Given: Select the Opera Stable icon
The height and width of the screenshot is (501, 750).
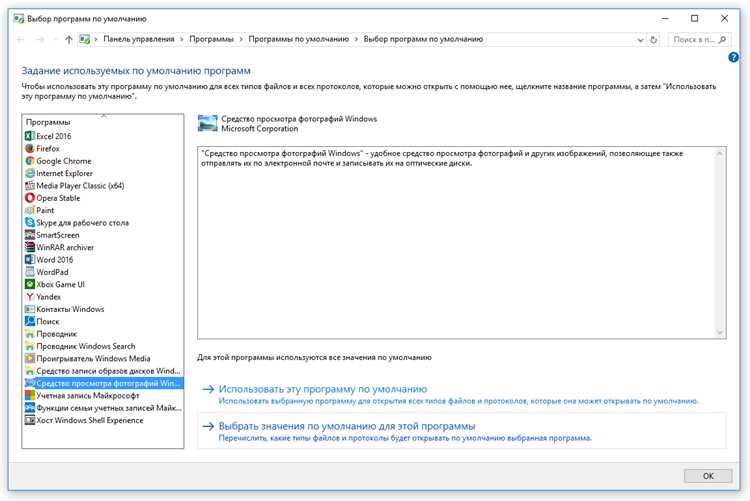Looking at the screenshot, I should [30, 198].
